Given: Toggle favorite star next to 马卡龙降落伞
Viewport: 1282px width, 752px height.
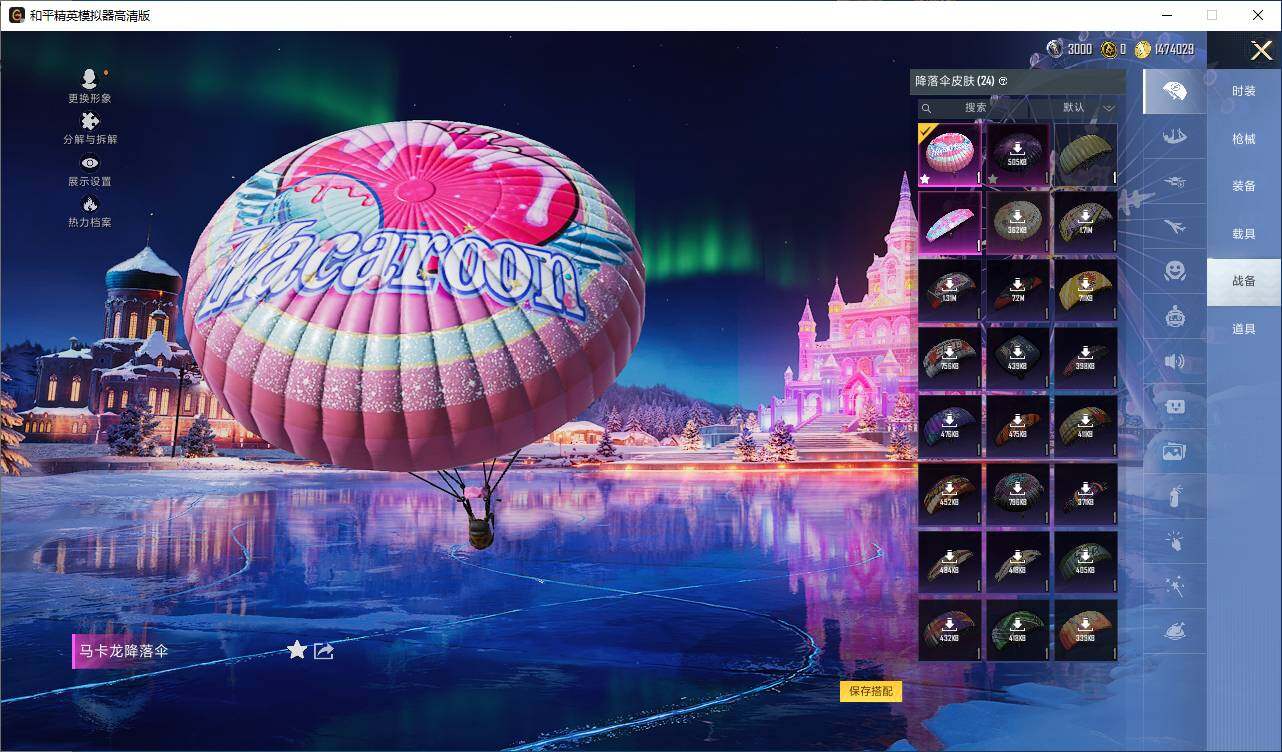Looking at the screenshot, I should point(297,651).
